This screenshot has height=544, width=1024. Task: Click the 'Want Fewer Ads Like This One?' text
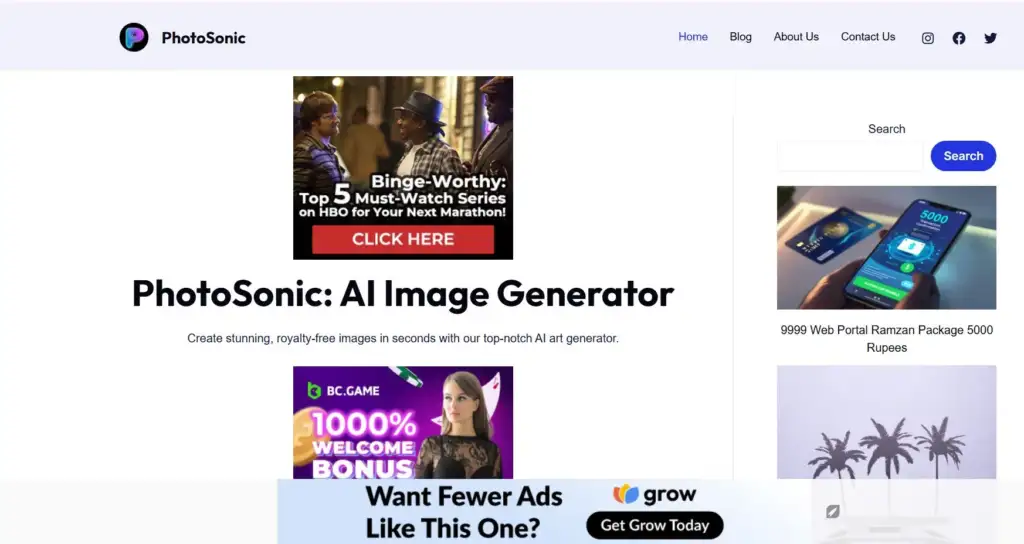point(464,511)
